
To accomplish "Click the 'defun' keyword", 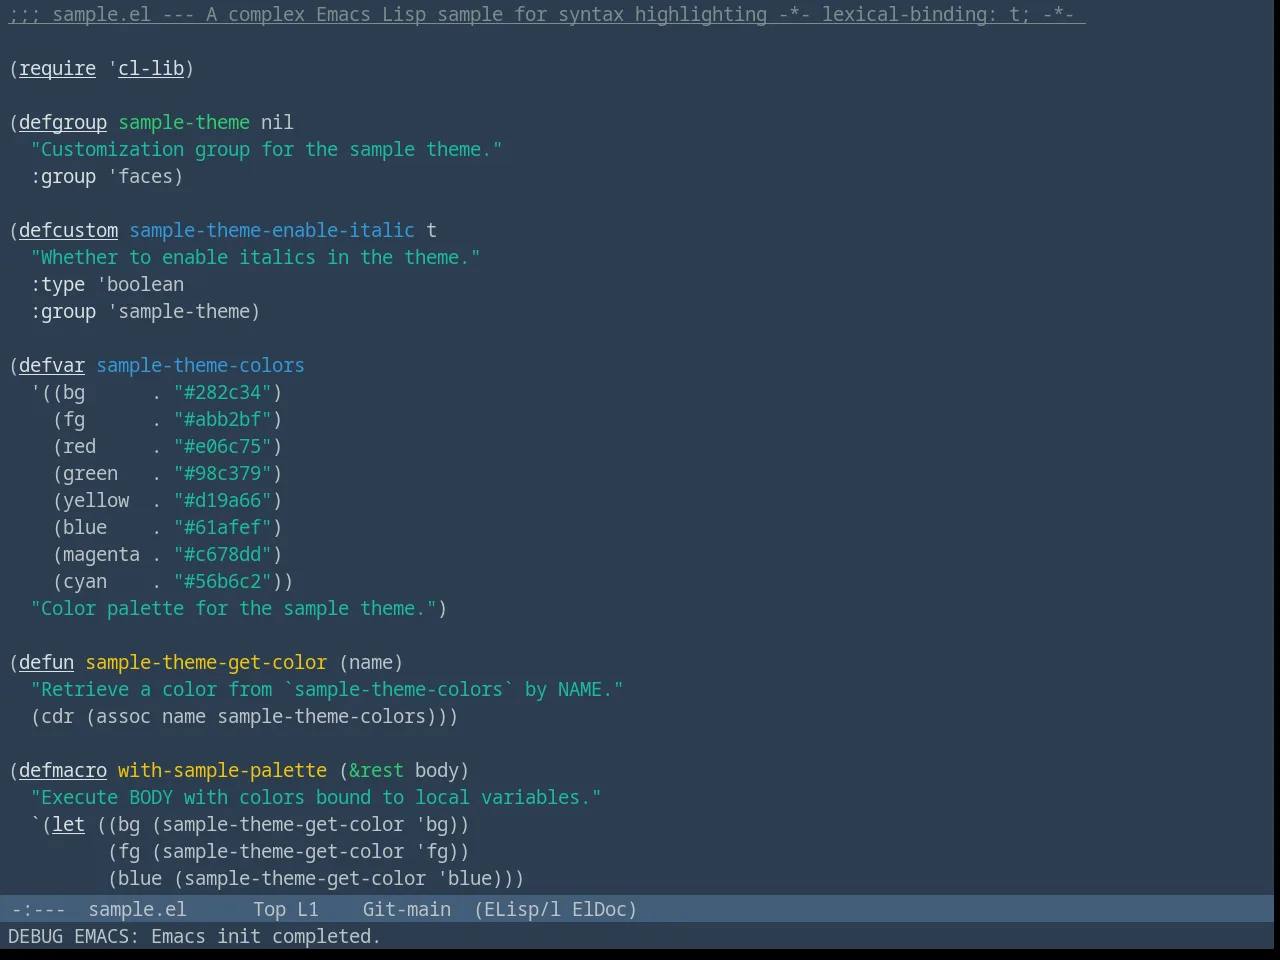I will pyautogui.click(x=46, y=662).
